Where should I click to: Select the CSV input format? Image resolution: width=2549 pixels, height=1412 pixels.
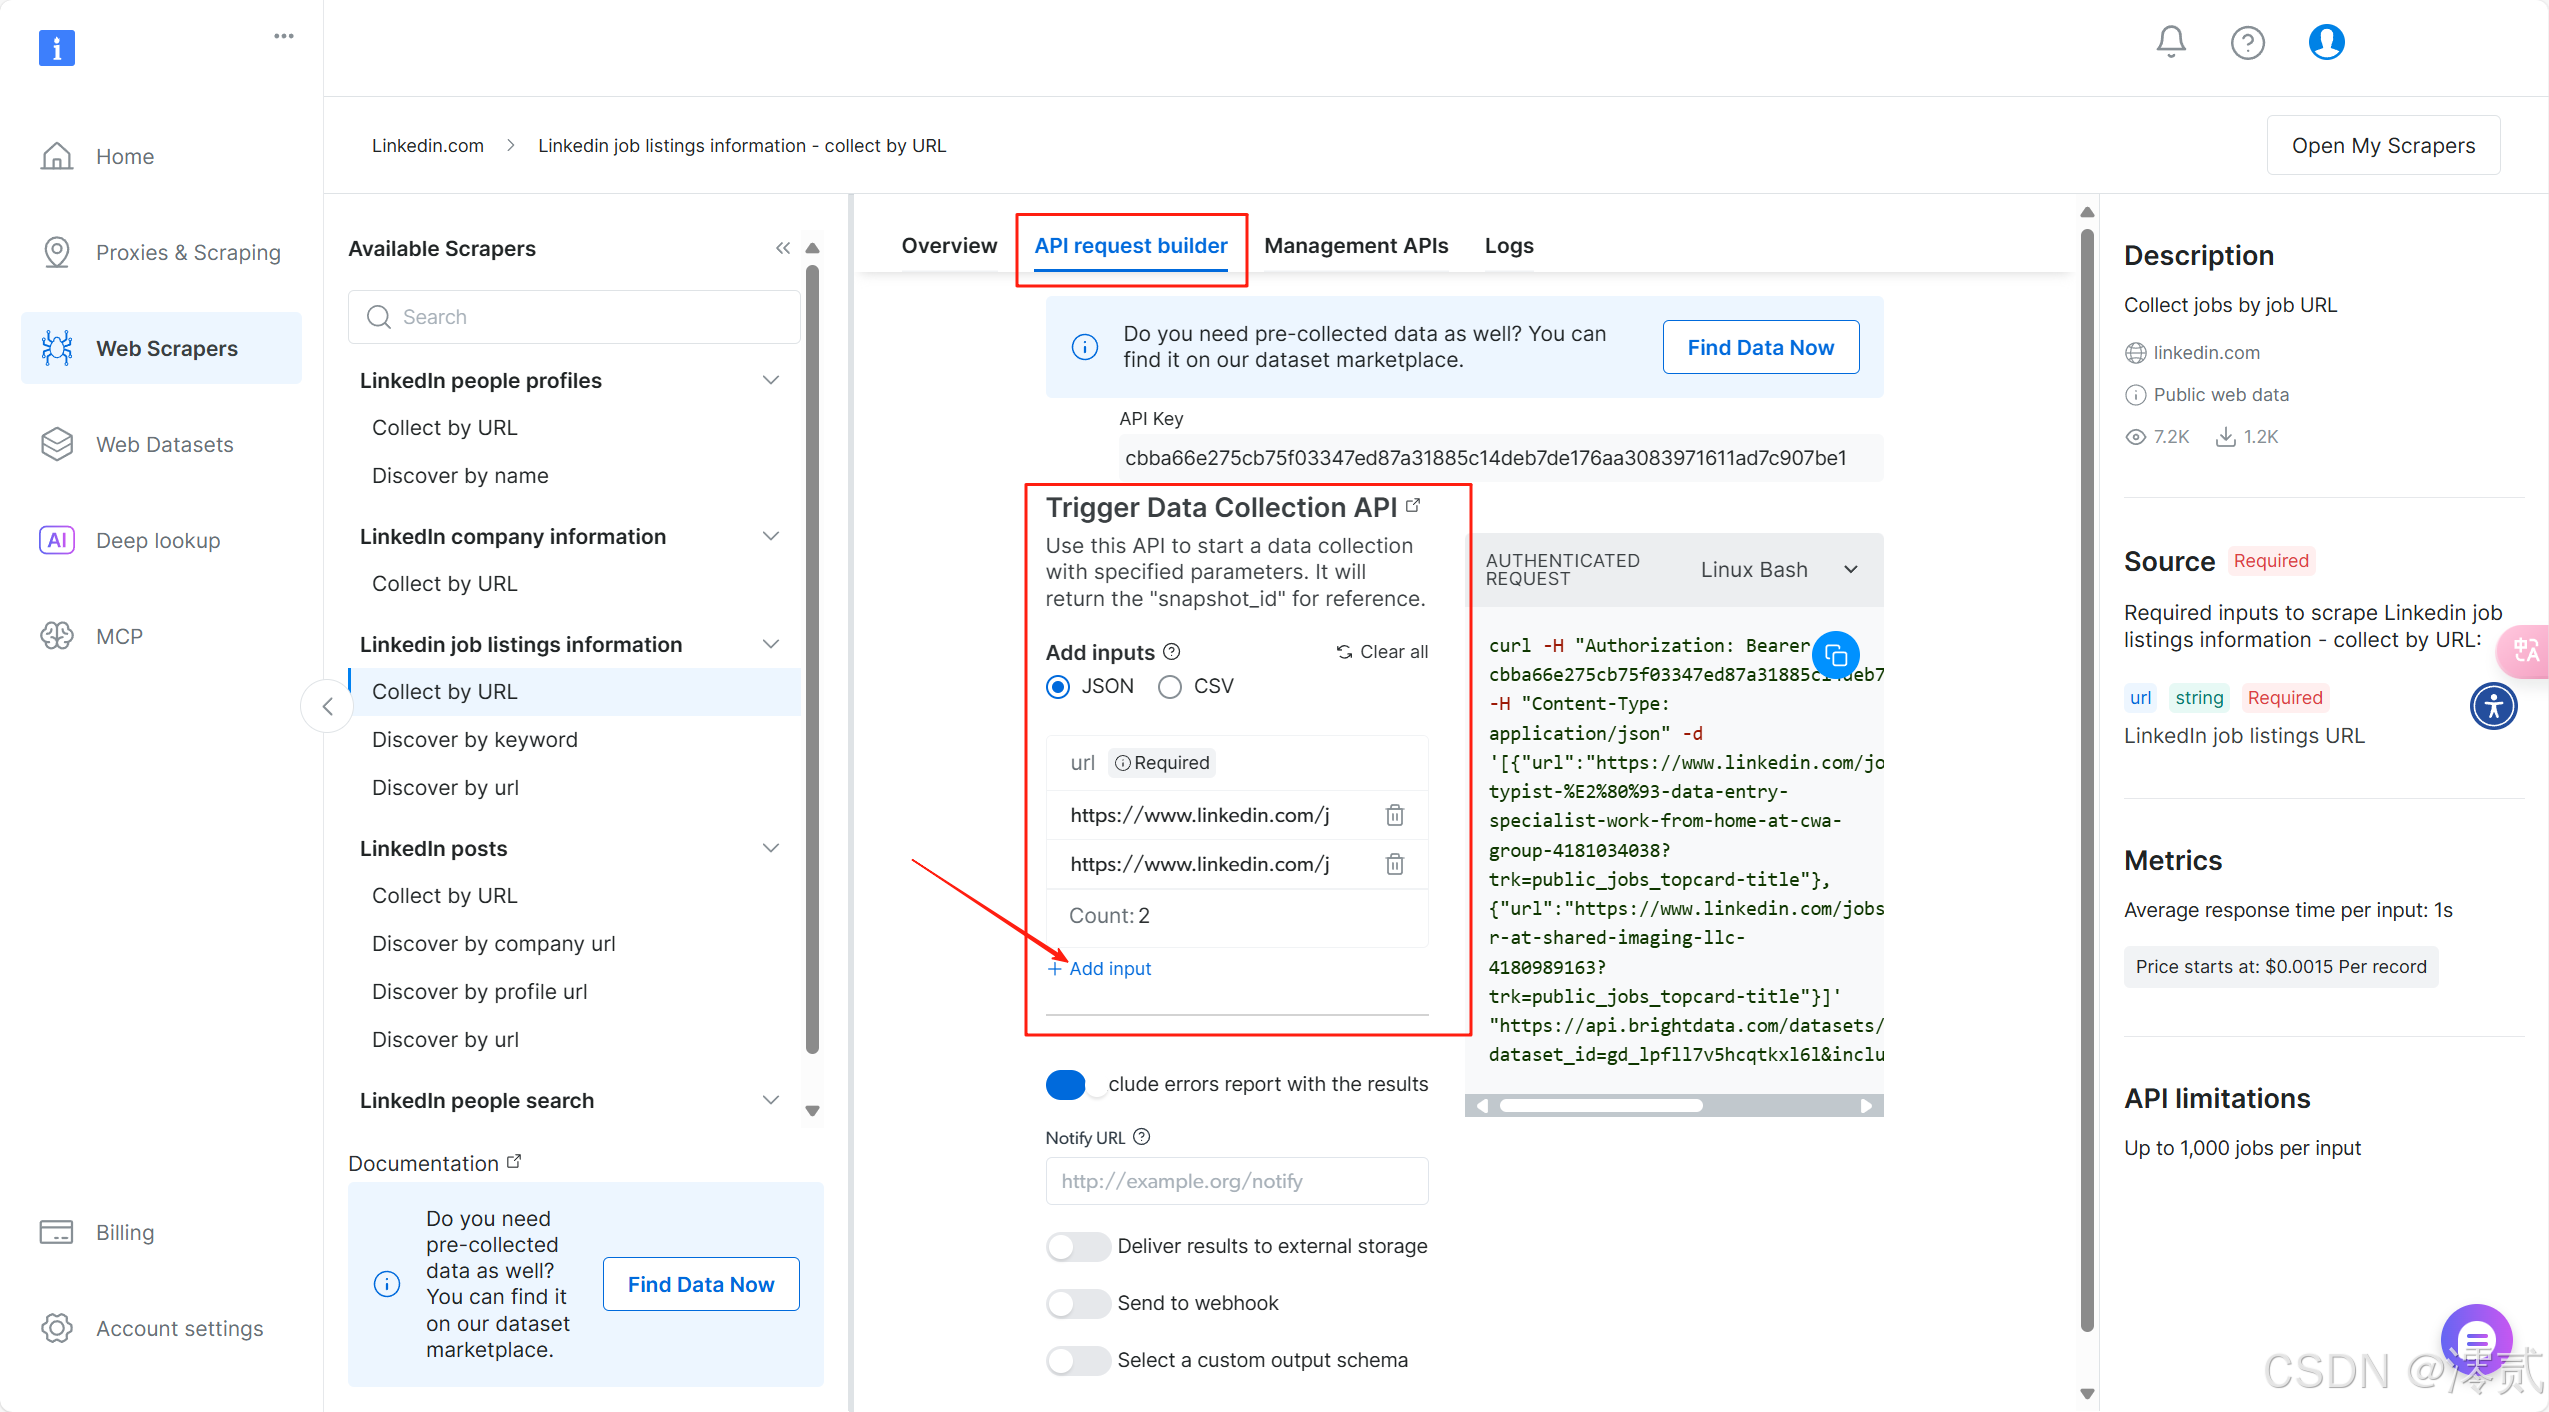pos(1170,687)
